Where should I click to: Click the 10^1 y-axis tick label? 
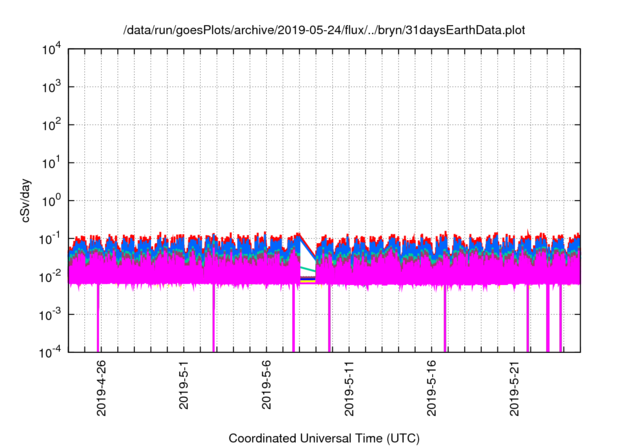51,163
